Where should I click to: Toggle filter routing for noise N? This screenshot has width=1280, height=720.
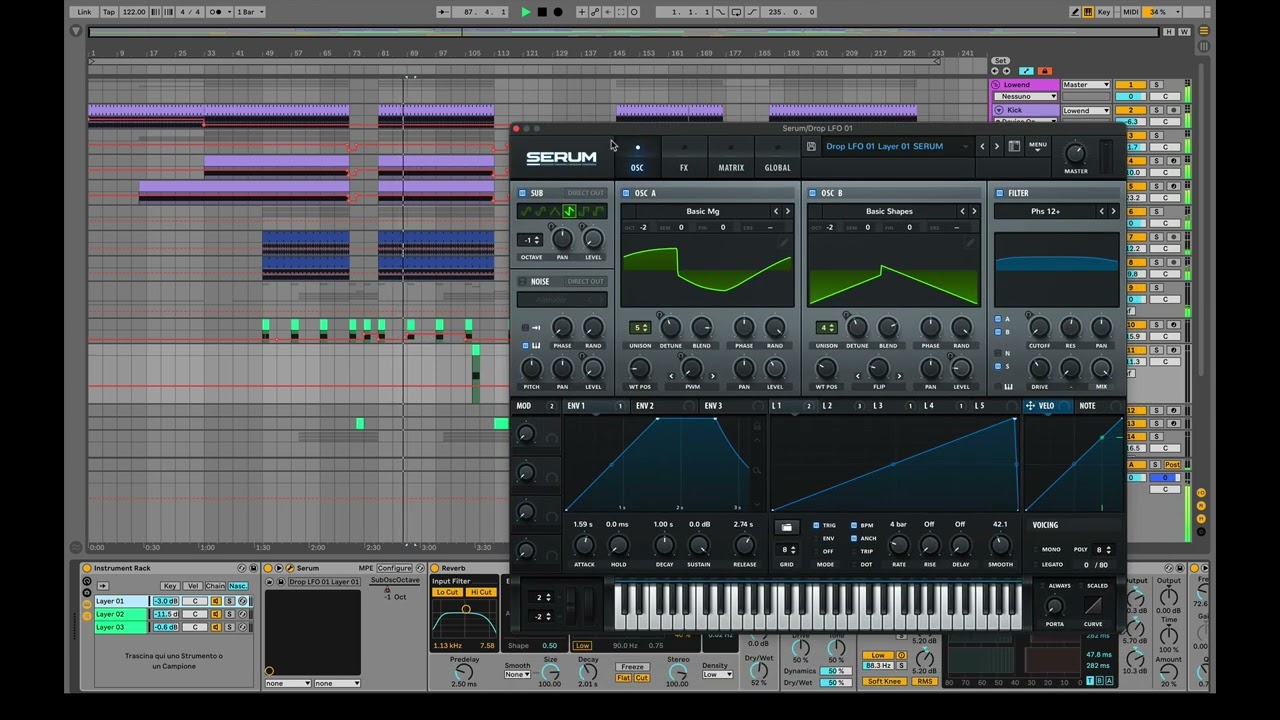click(998, 353)
